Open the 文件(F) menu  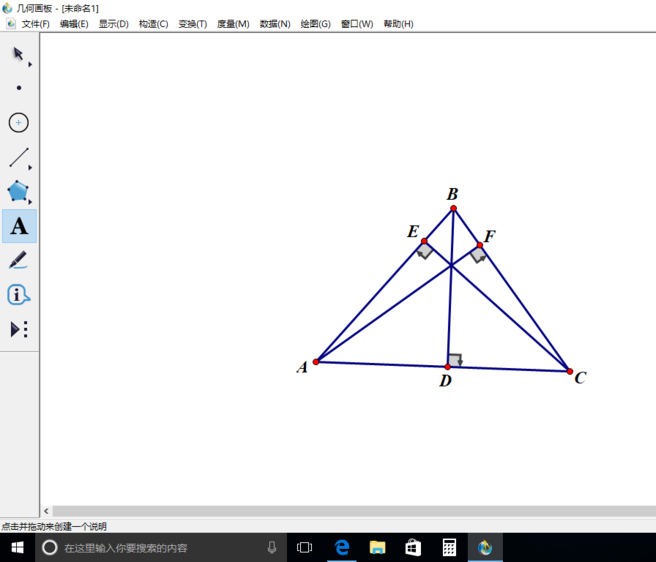(x=36, y=24)
